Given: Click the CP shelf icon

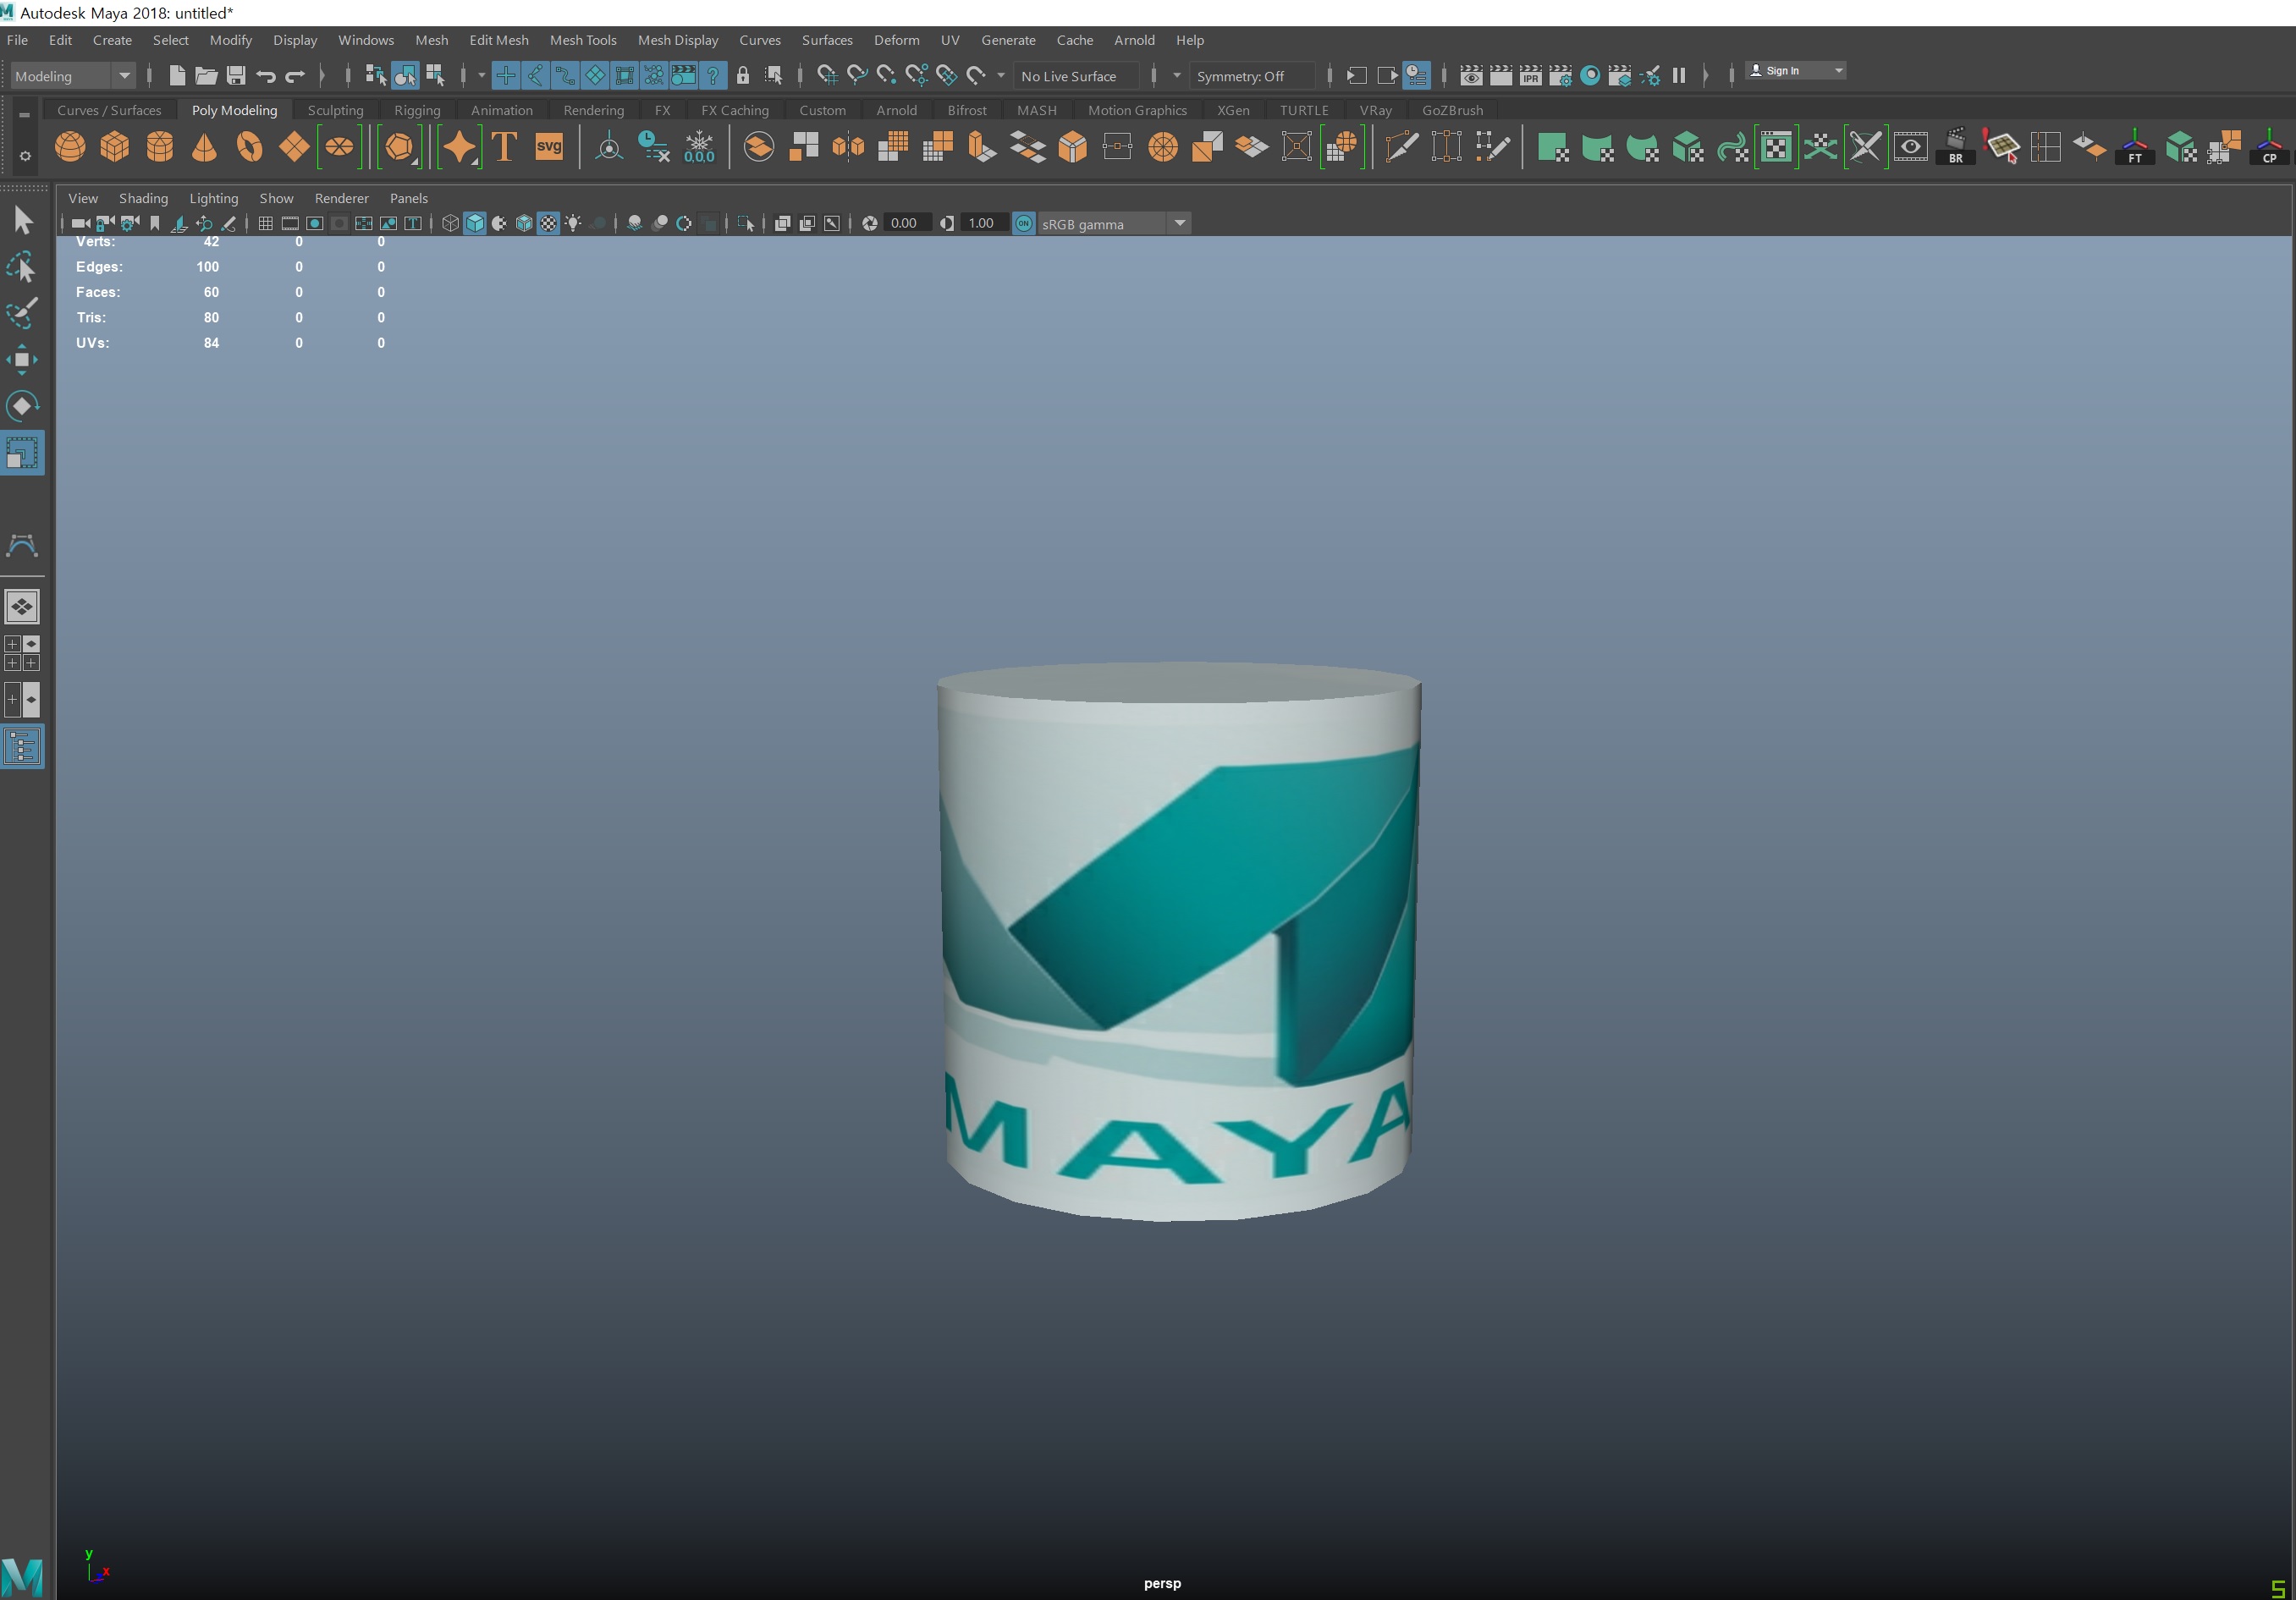Looking at the screenshot, I should (x=2269, y=147).
